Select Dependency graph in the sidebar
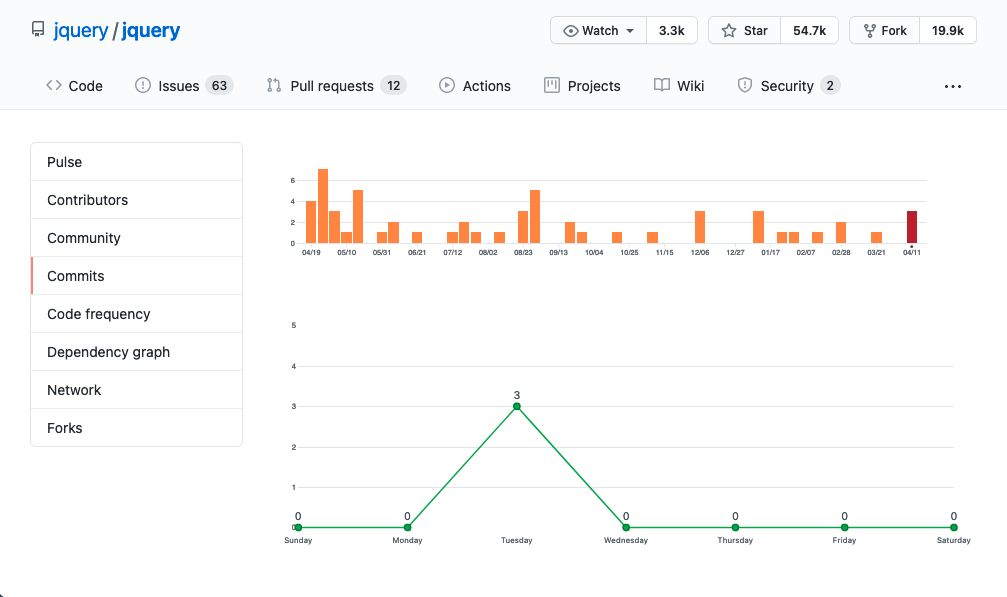 (x=137, y=351)
